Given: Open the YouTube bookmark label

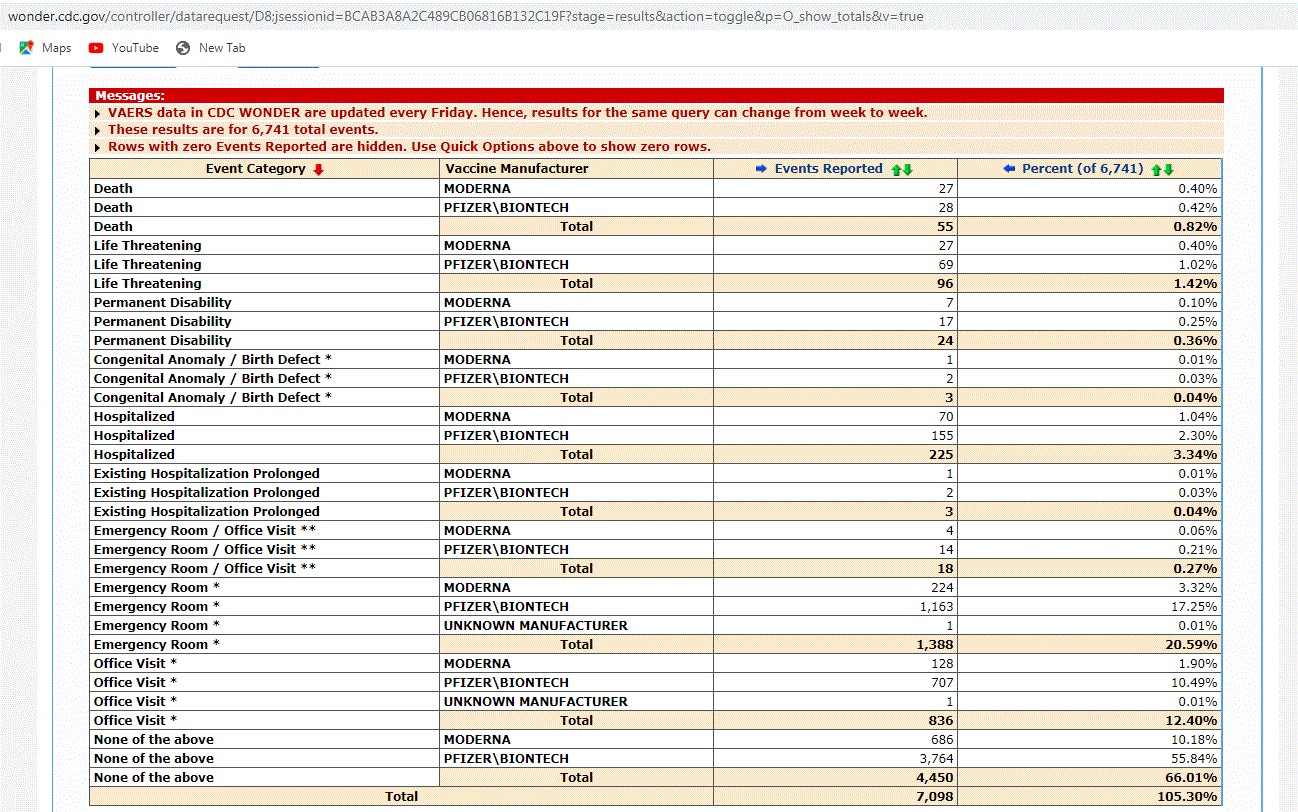Looking at the screenshot, I should [135, 48].
